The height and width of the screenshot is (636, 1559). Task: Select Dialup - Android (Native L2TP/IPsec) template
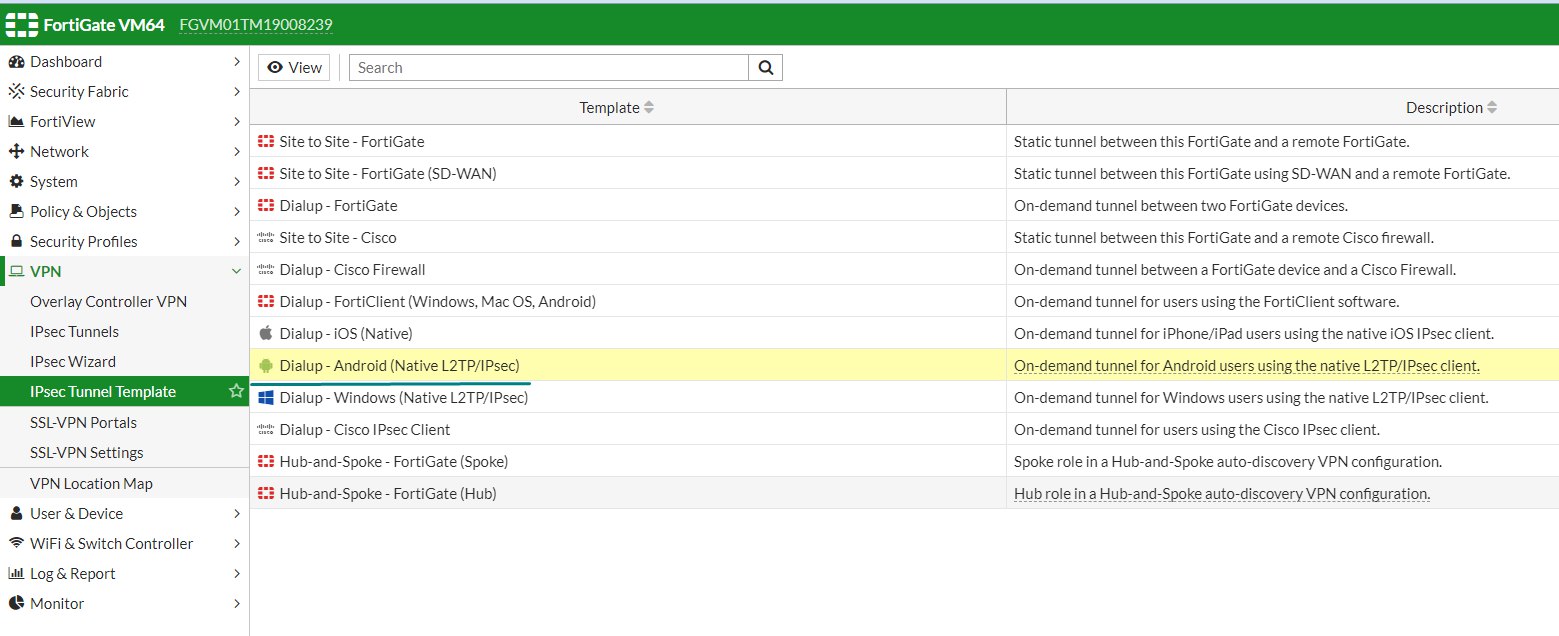400,366
